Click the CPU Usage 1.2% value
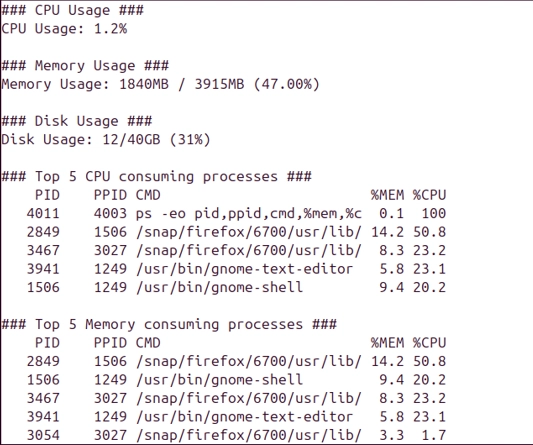The width and height of the screenshot is (533, 445). pos(110,29)
